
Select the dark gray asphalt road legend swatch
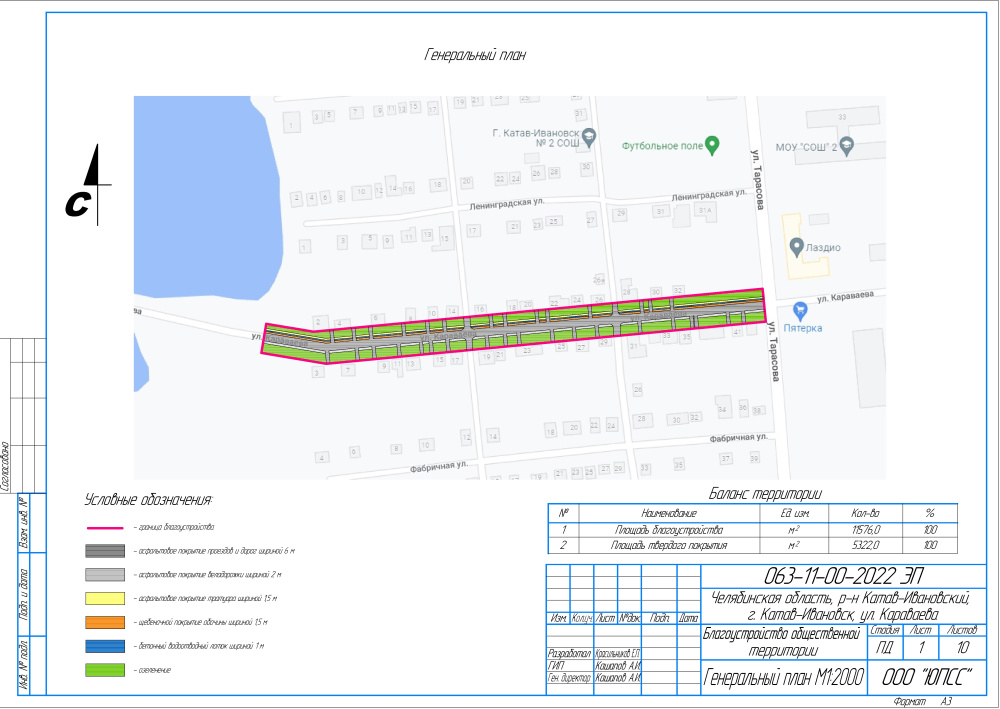tap(107, 551)
